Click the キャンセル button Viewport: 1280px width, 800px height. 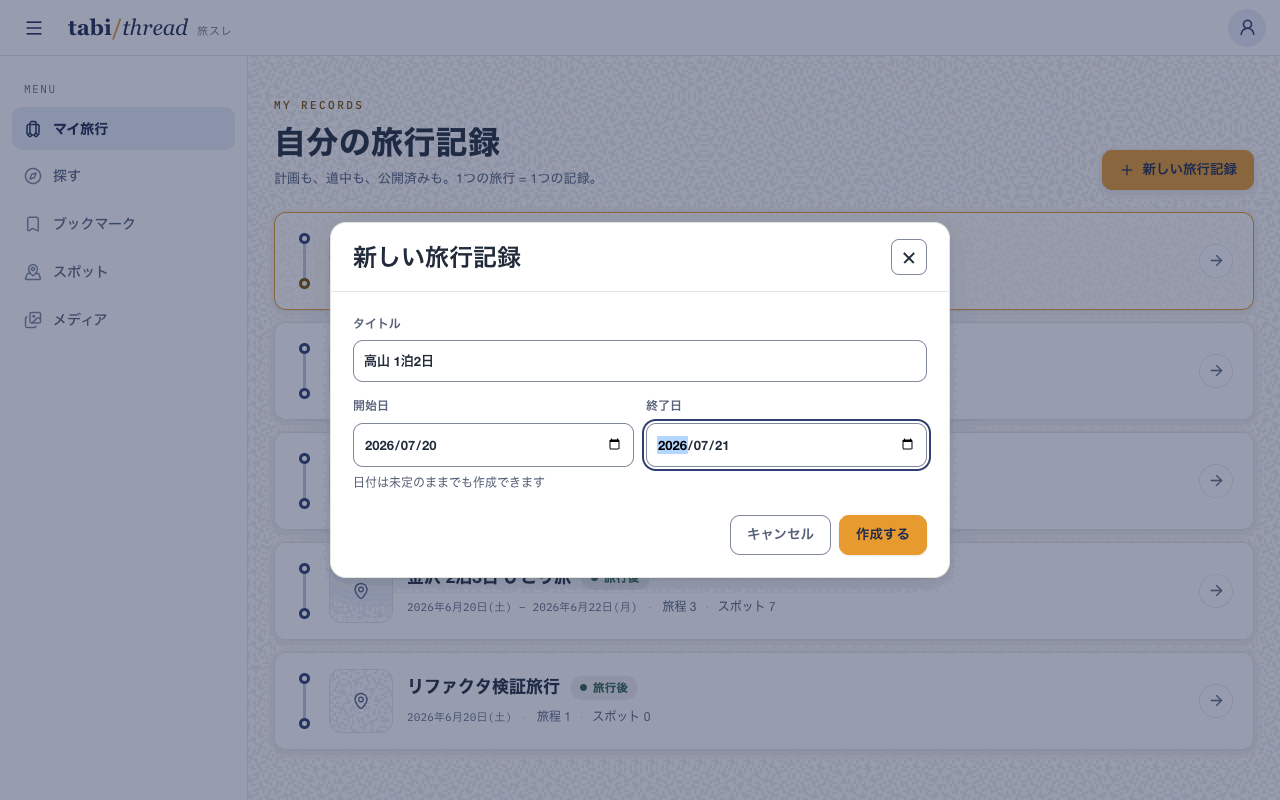tap(780, 535)
